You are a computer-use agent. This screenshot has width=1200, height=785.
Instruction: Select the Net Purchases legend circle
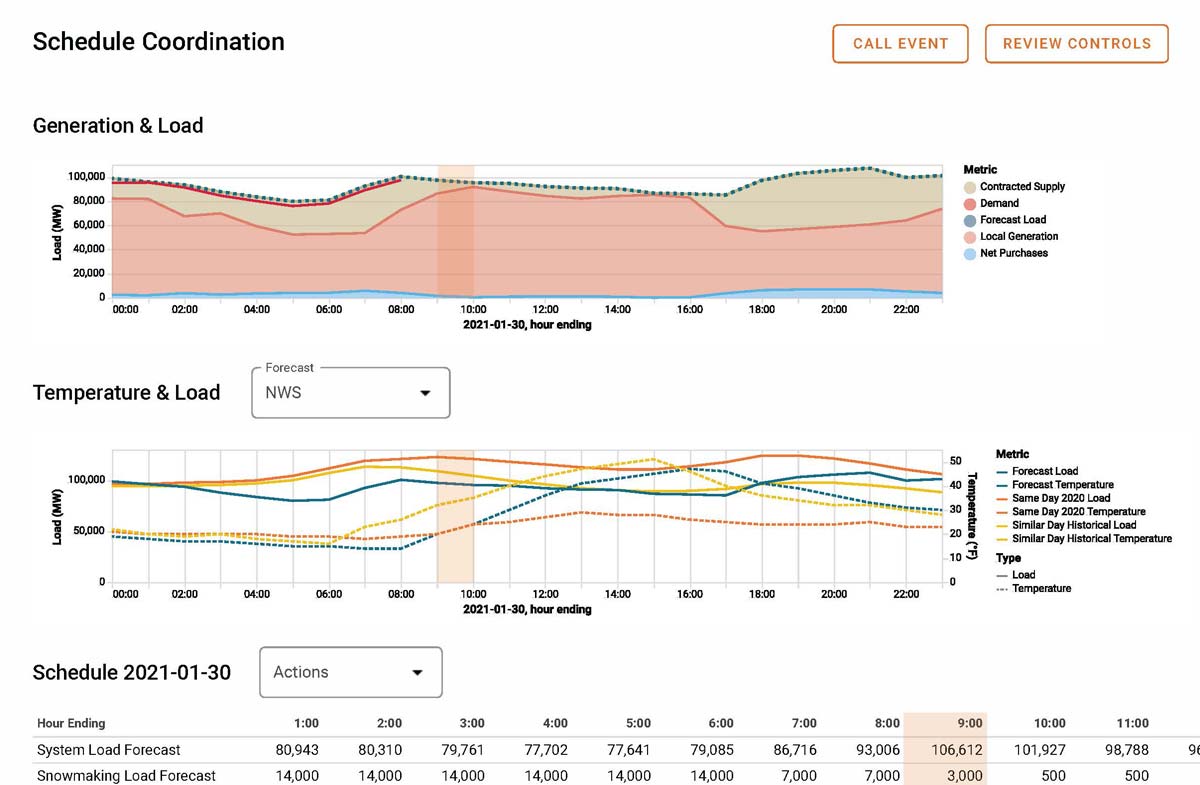coord(970,254)
